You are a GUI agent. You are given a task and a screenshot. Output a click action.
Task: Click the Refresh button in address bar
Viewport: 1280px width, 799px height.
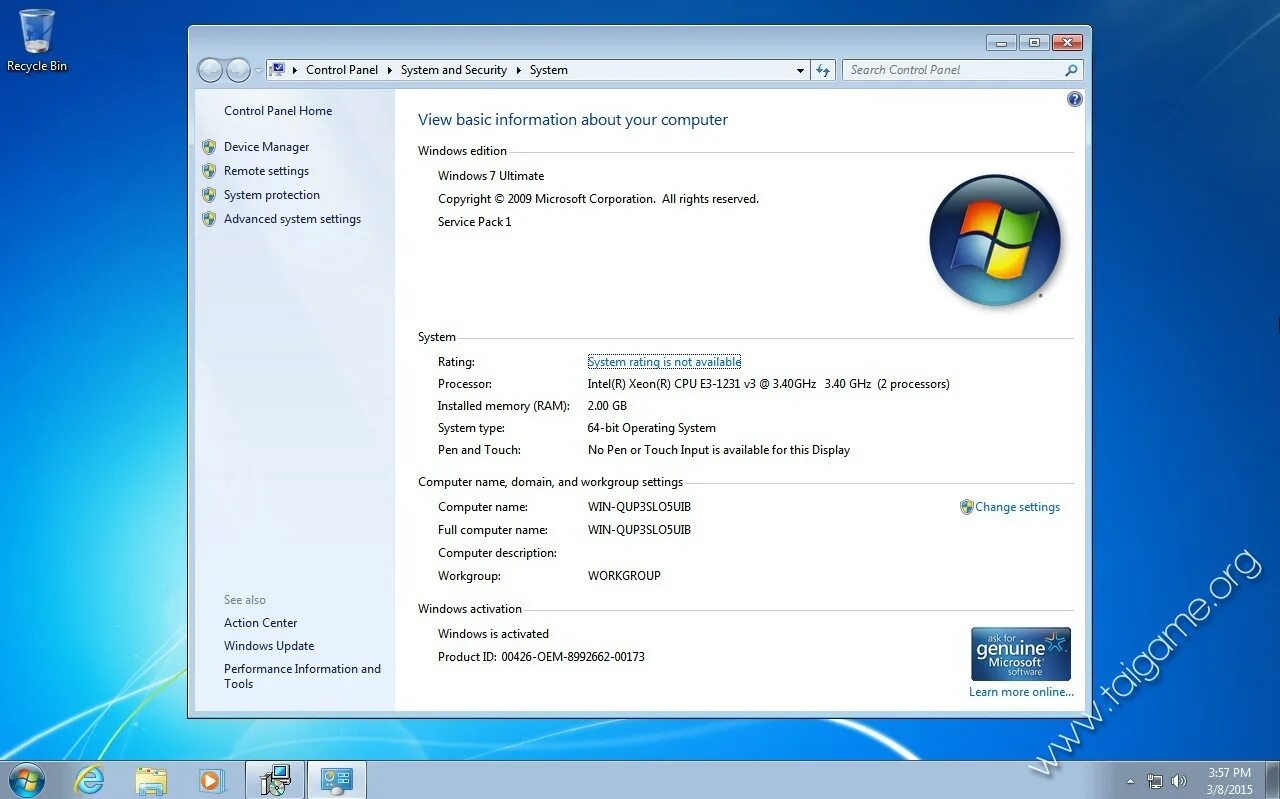(823, 70)
